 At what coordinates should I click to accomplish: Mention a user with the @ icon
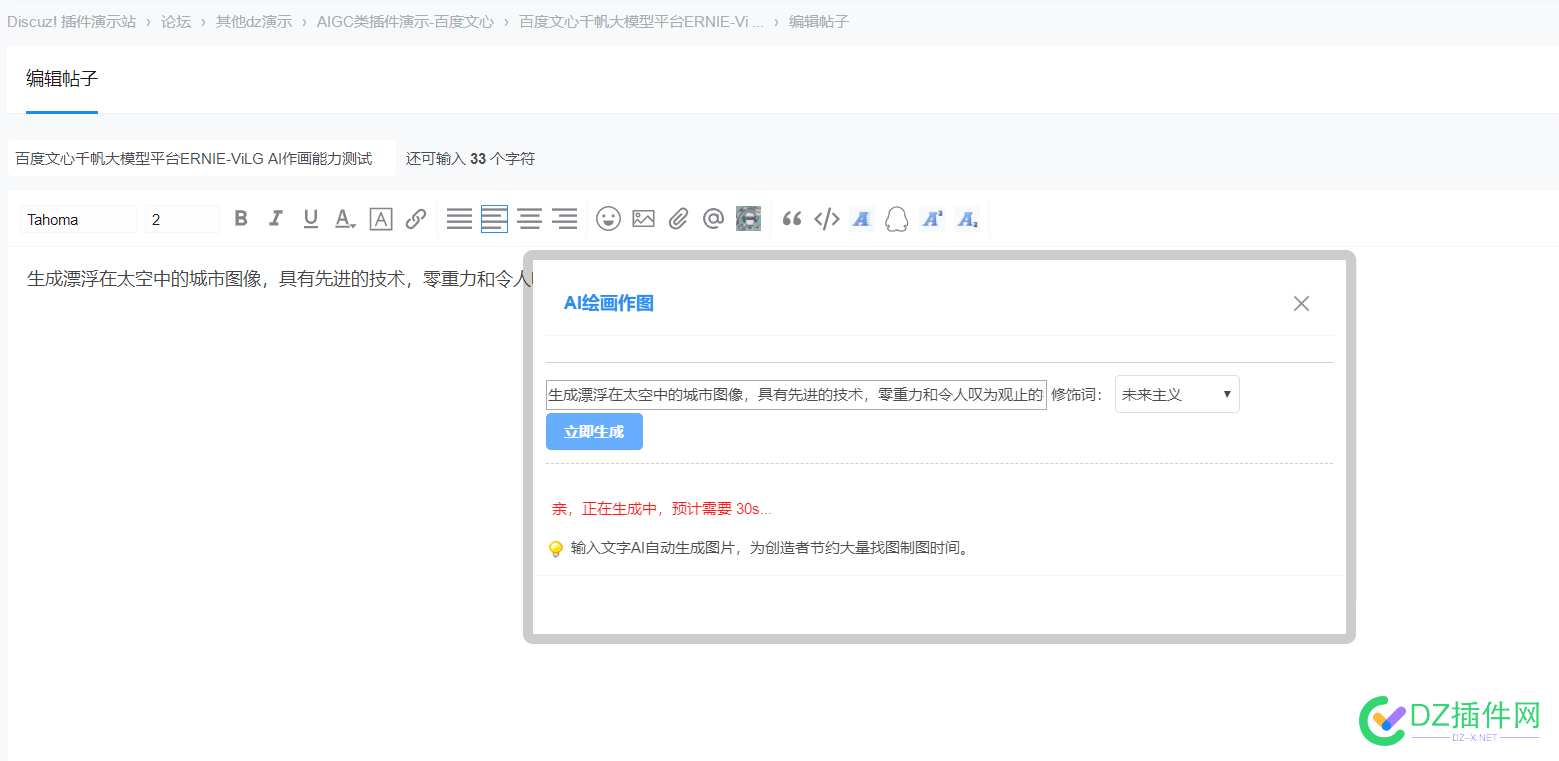[713, 218]
